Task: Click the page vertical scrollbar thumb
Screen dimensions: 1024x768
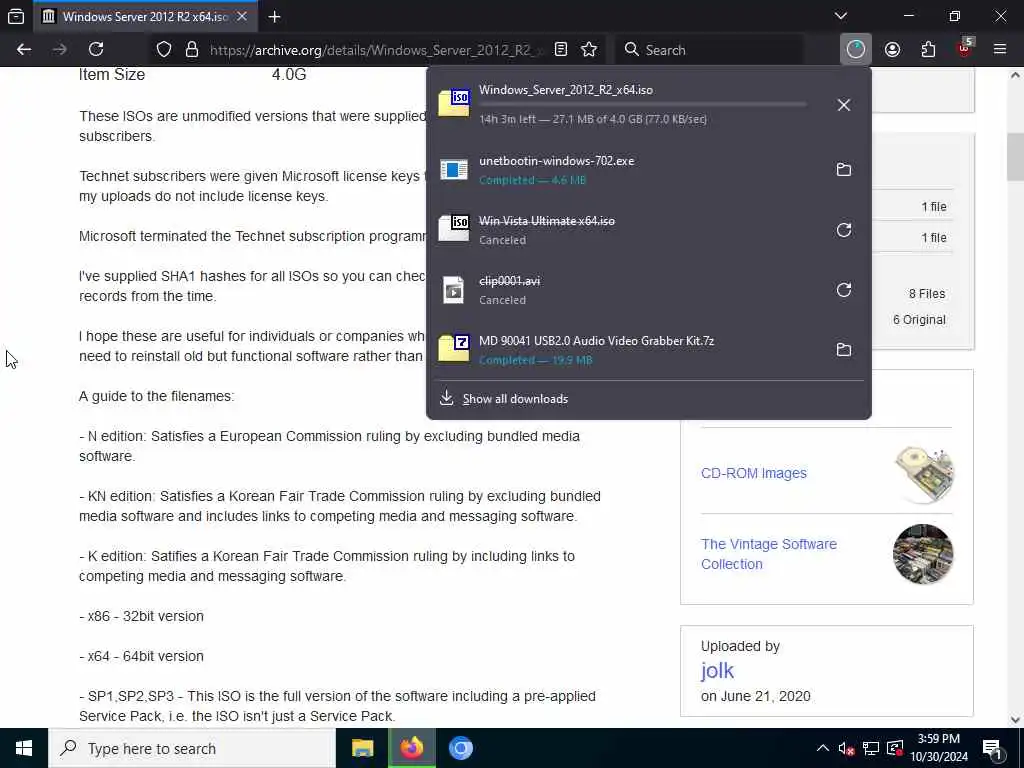Action: (1015, 157)
